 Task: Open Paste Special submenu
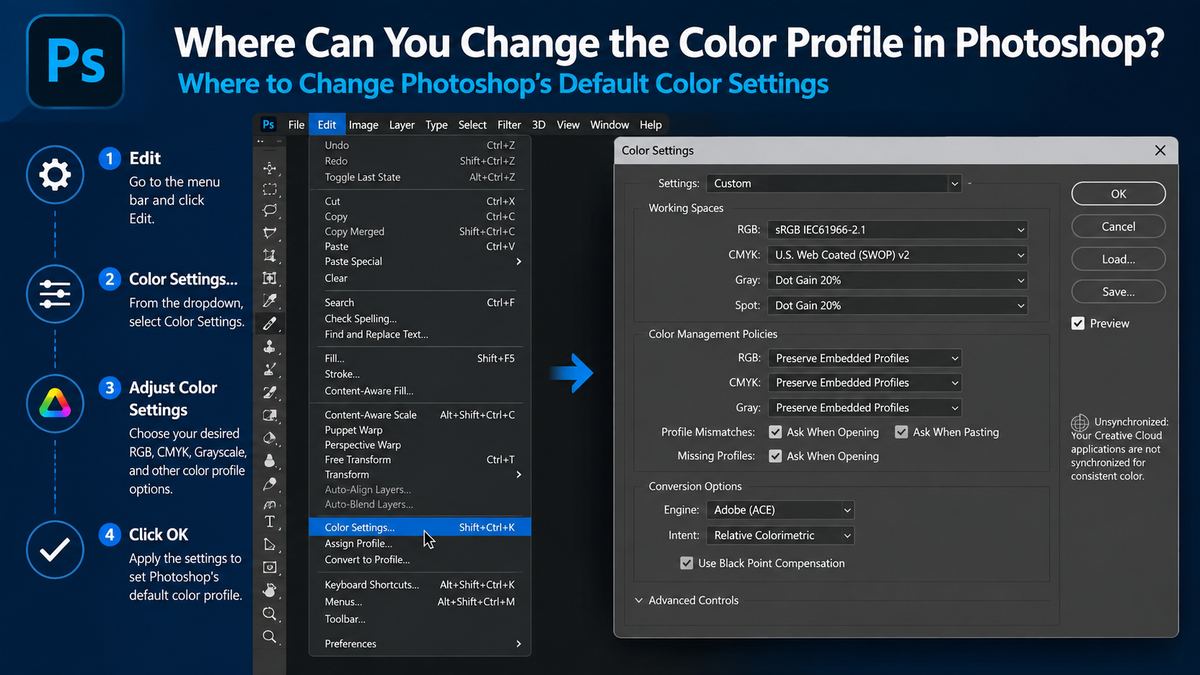coord(421,262)
